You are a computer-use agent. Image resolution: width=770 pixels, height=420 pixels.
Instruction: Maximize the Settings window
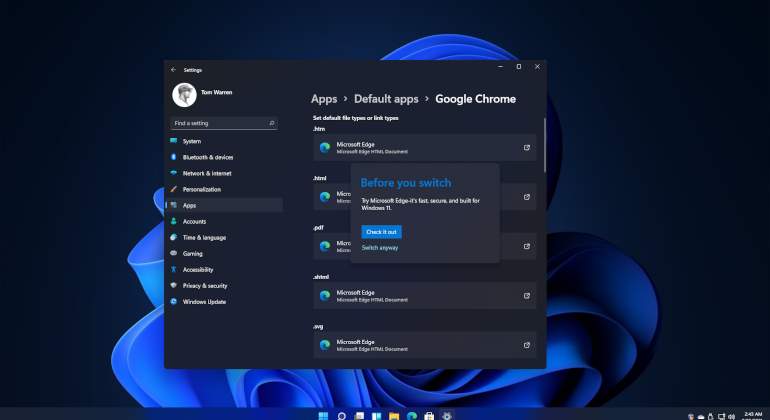[519, 66]
